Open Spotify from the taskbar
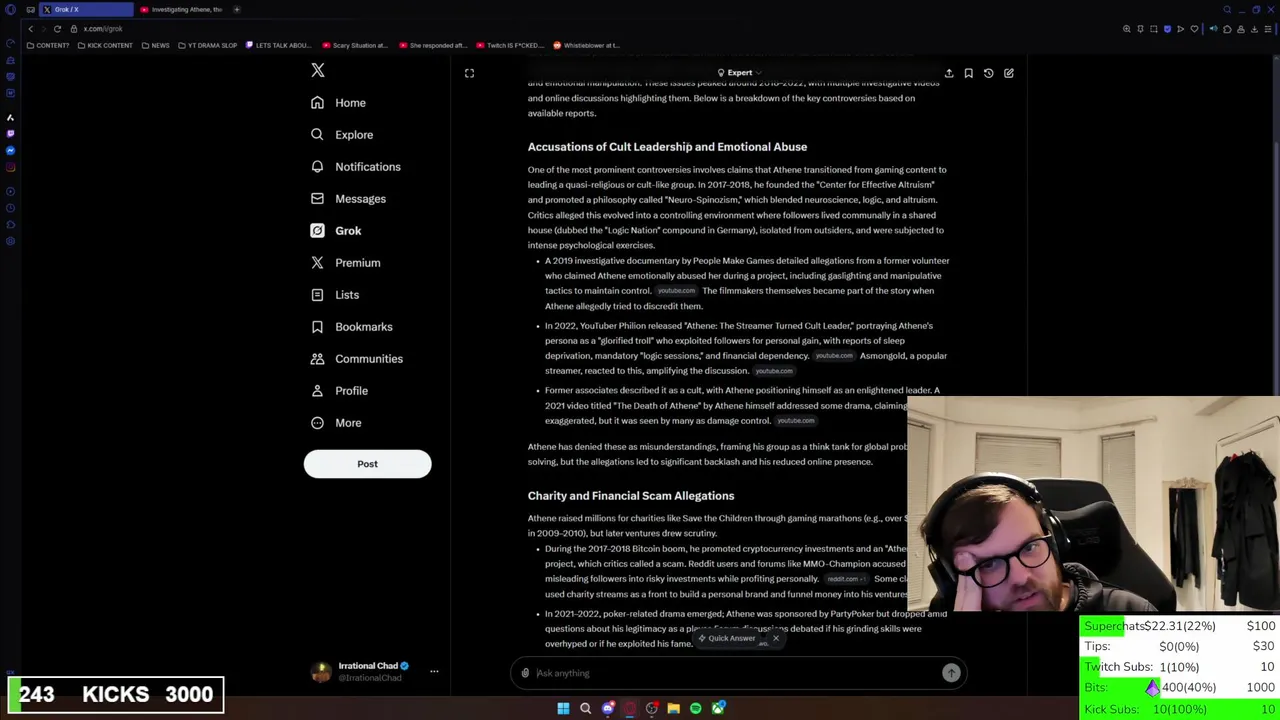Image resolution: width=1280 pixels, height=720 pixels. (x=696, y=708)
